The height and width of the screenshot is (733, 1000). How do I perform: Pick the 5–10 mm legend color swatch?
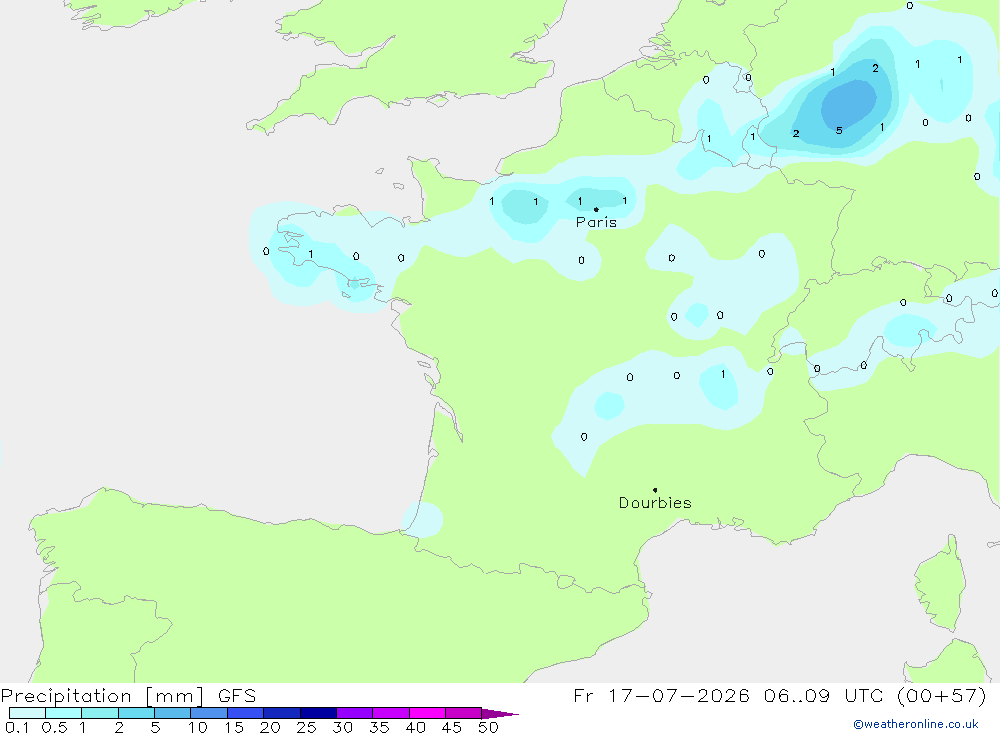[x=173, y=713]
